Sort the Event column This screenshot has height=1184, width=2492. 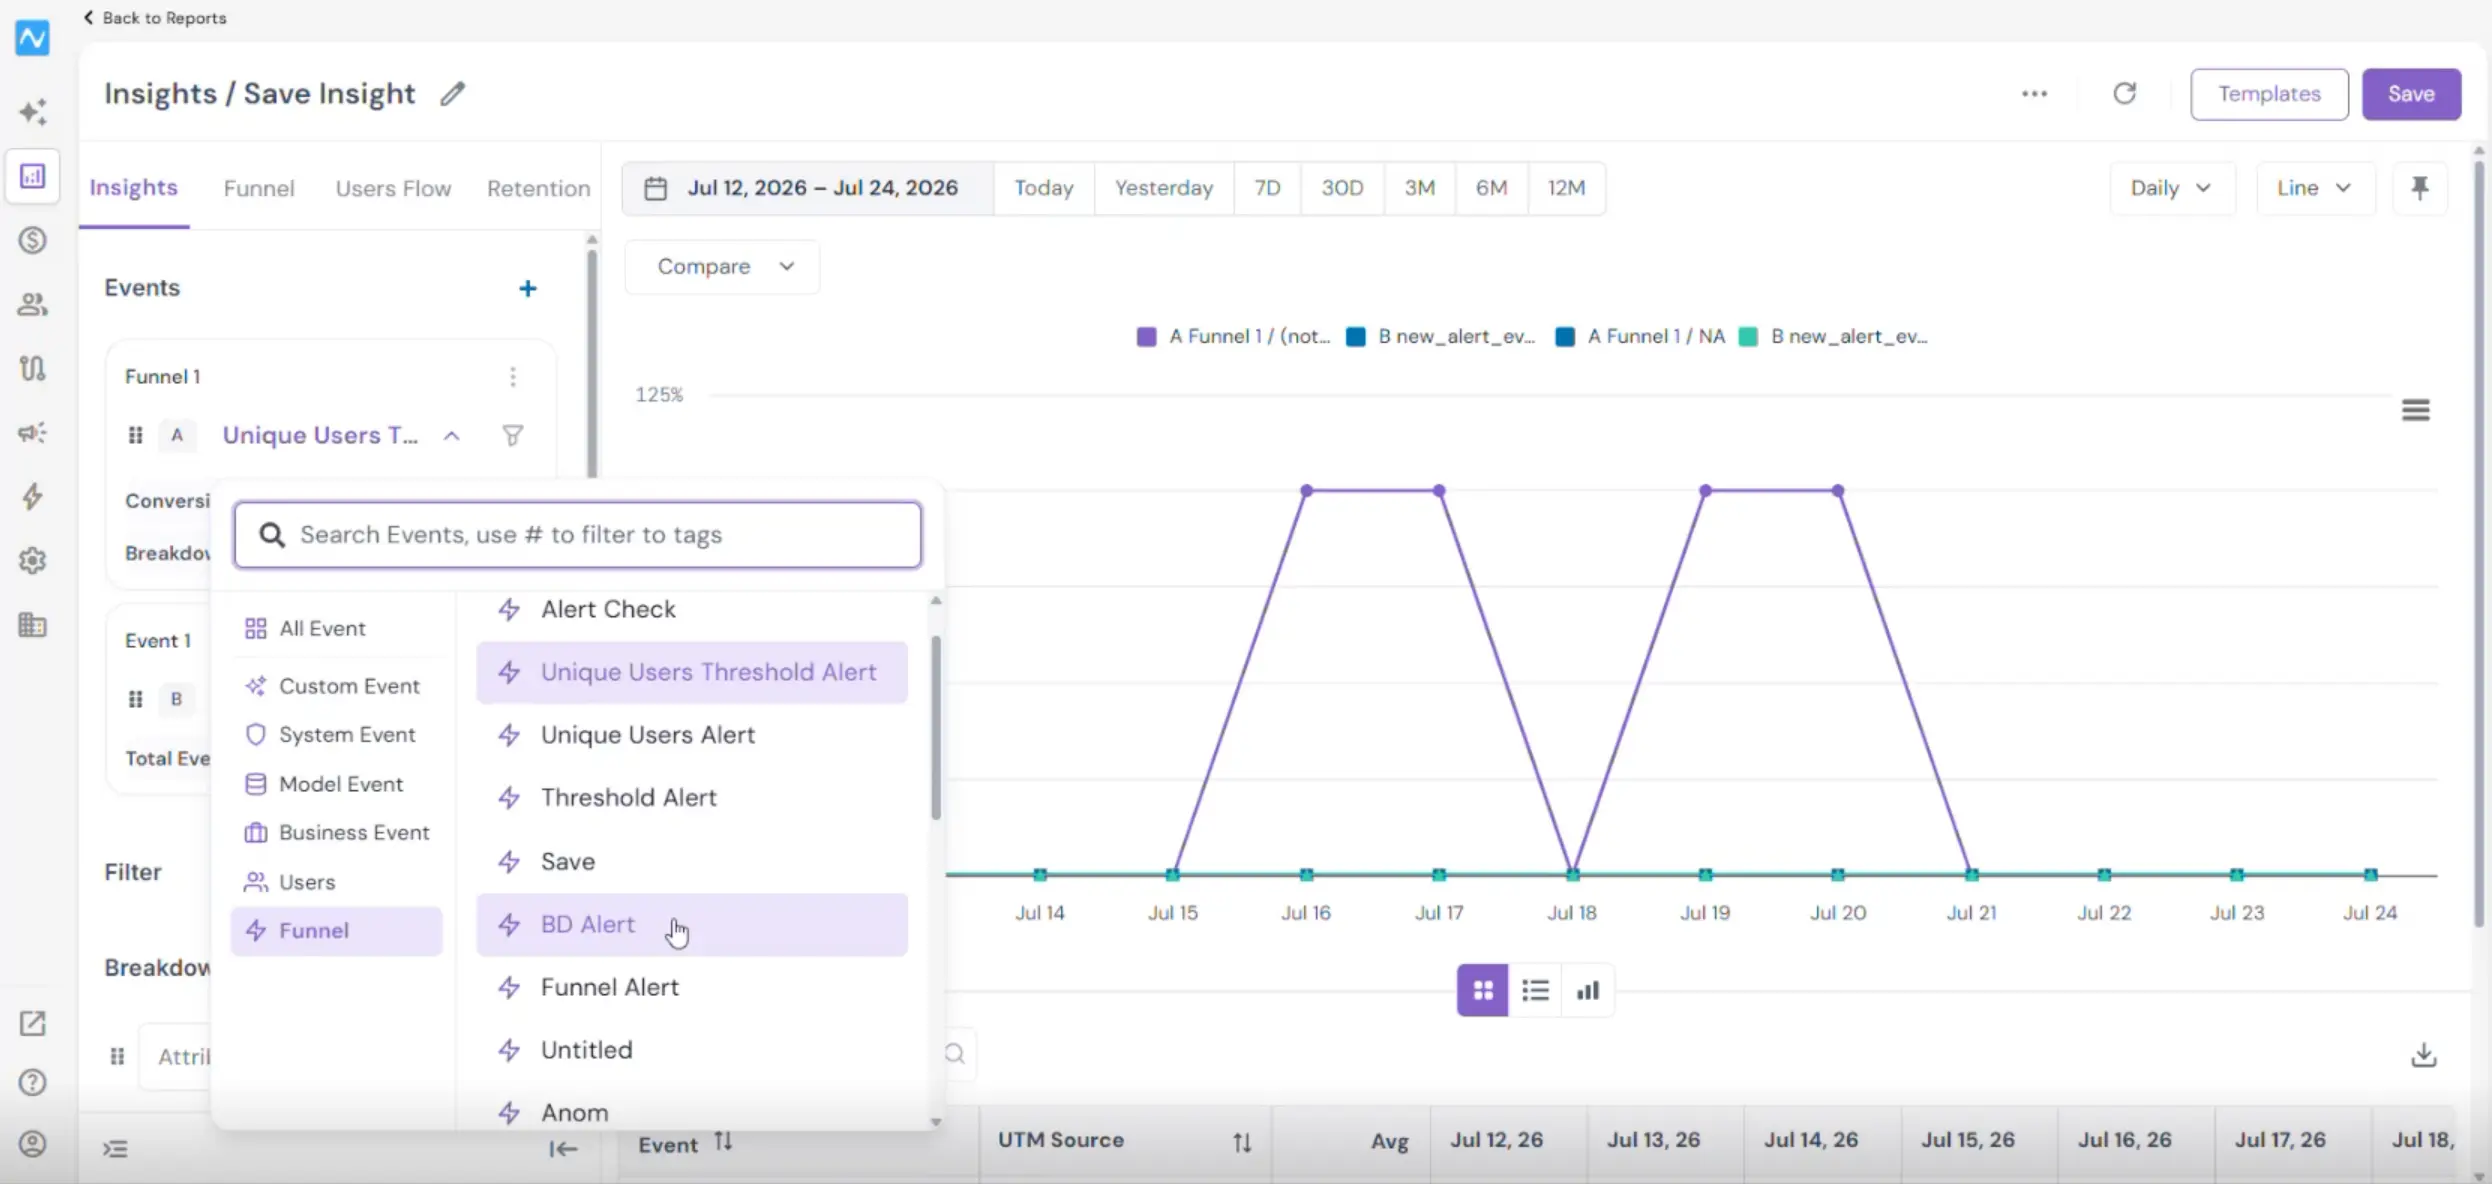pos(723,1142)
